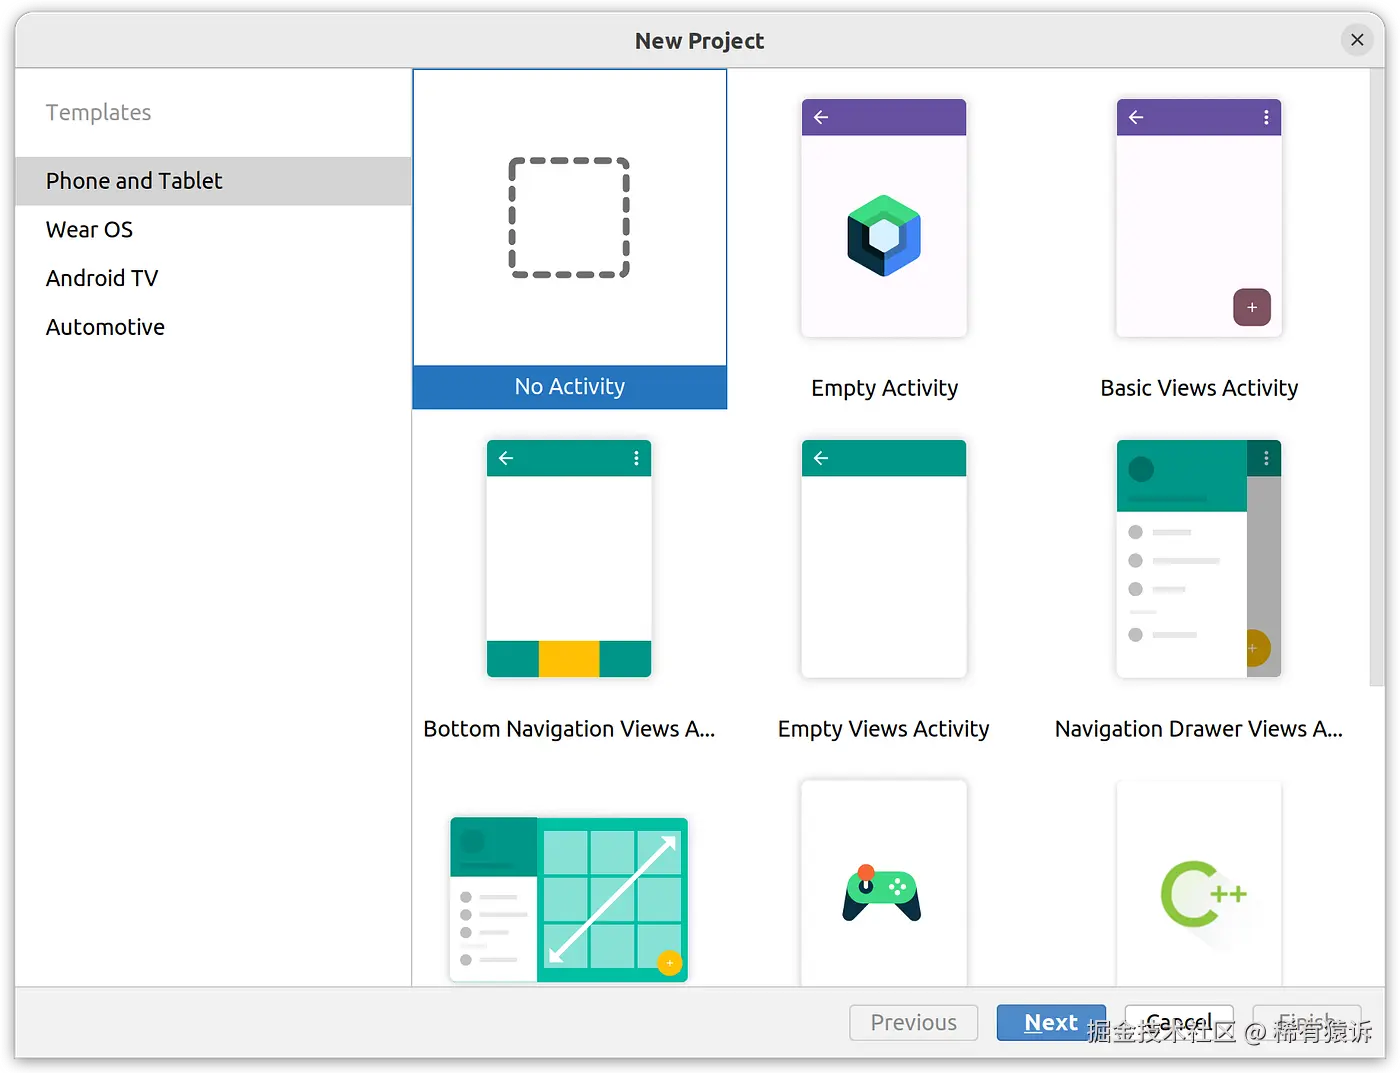Choose the Responsive Views grid template
The height and width of the screenshot is (1073, 1400).
click(x=568, y=898)
